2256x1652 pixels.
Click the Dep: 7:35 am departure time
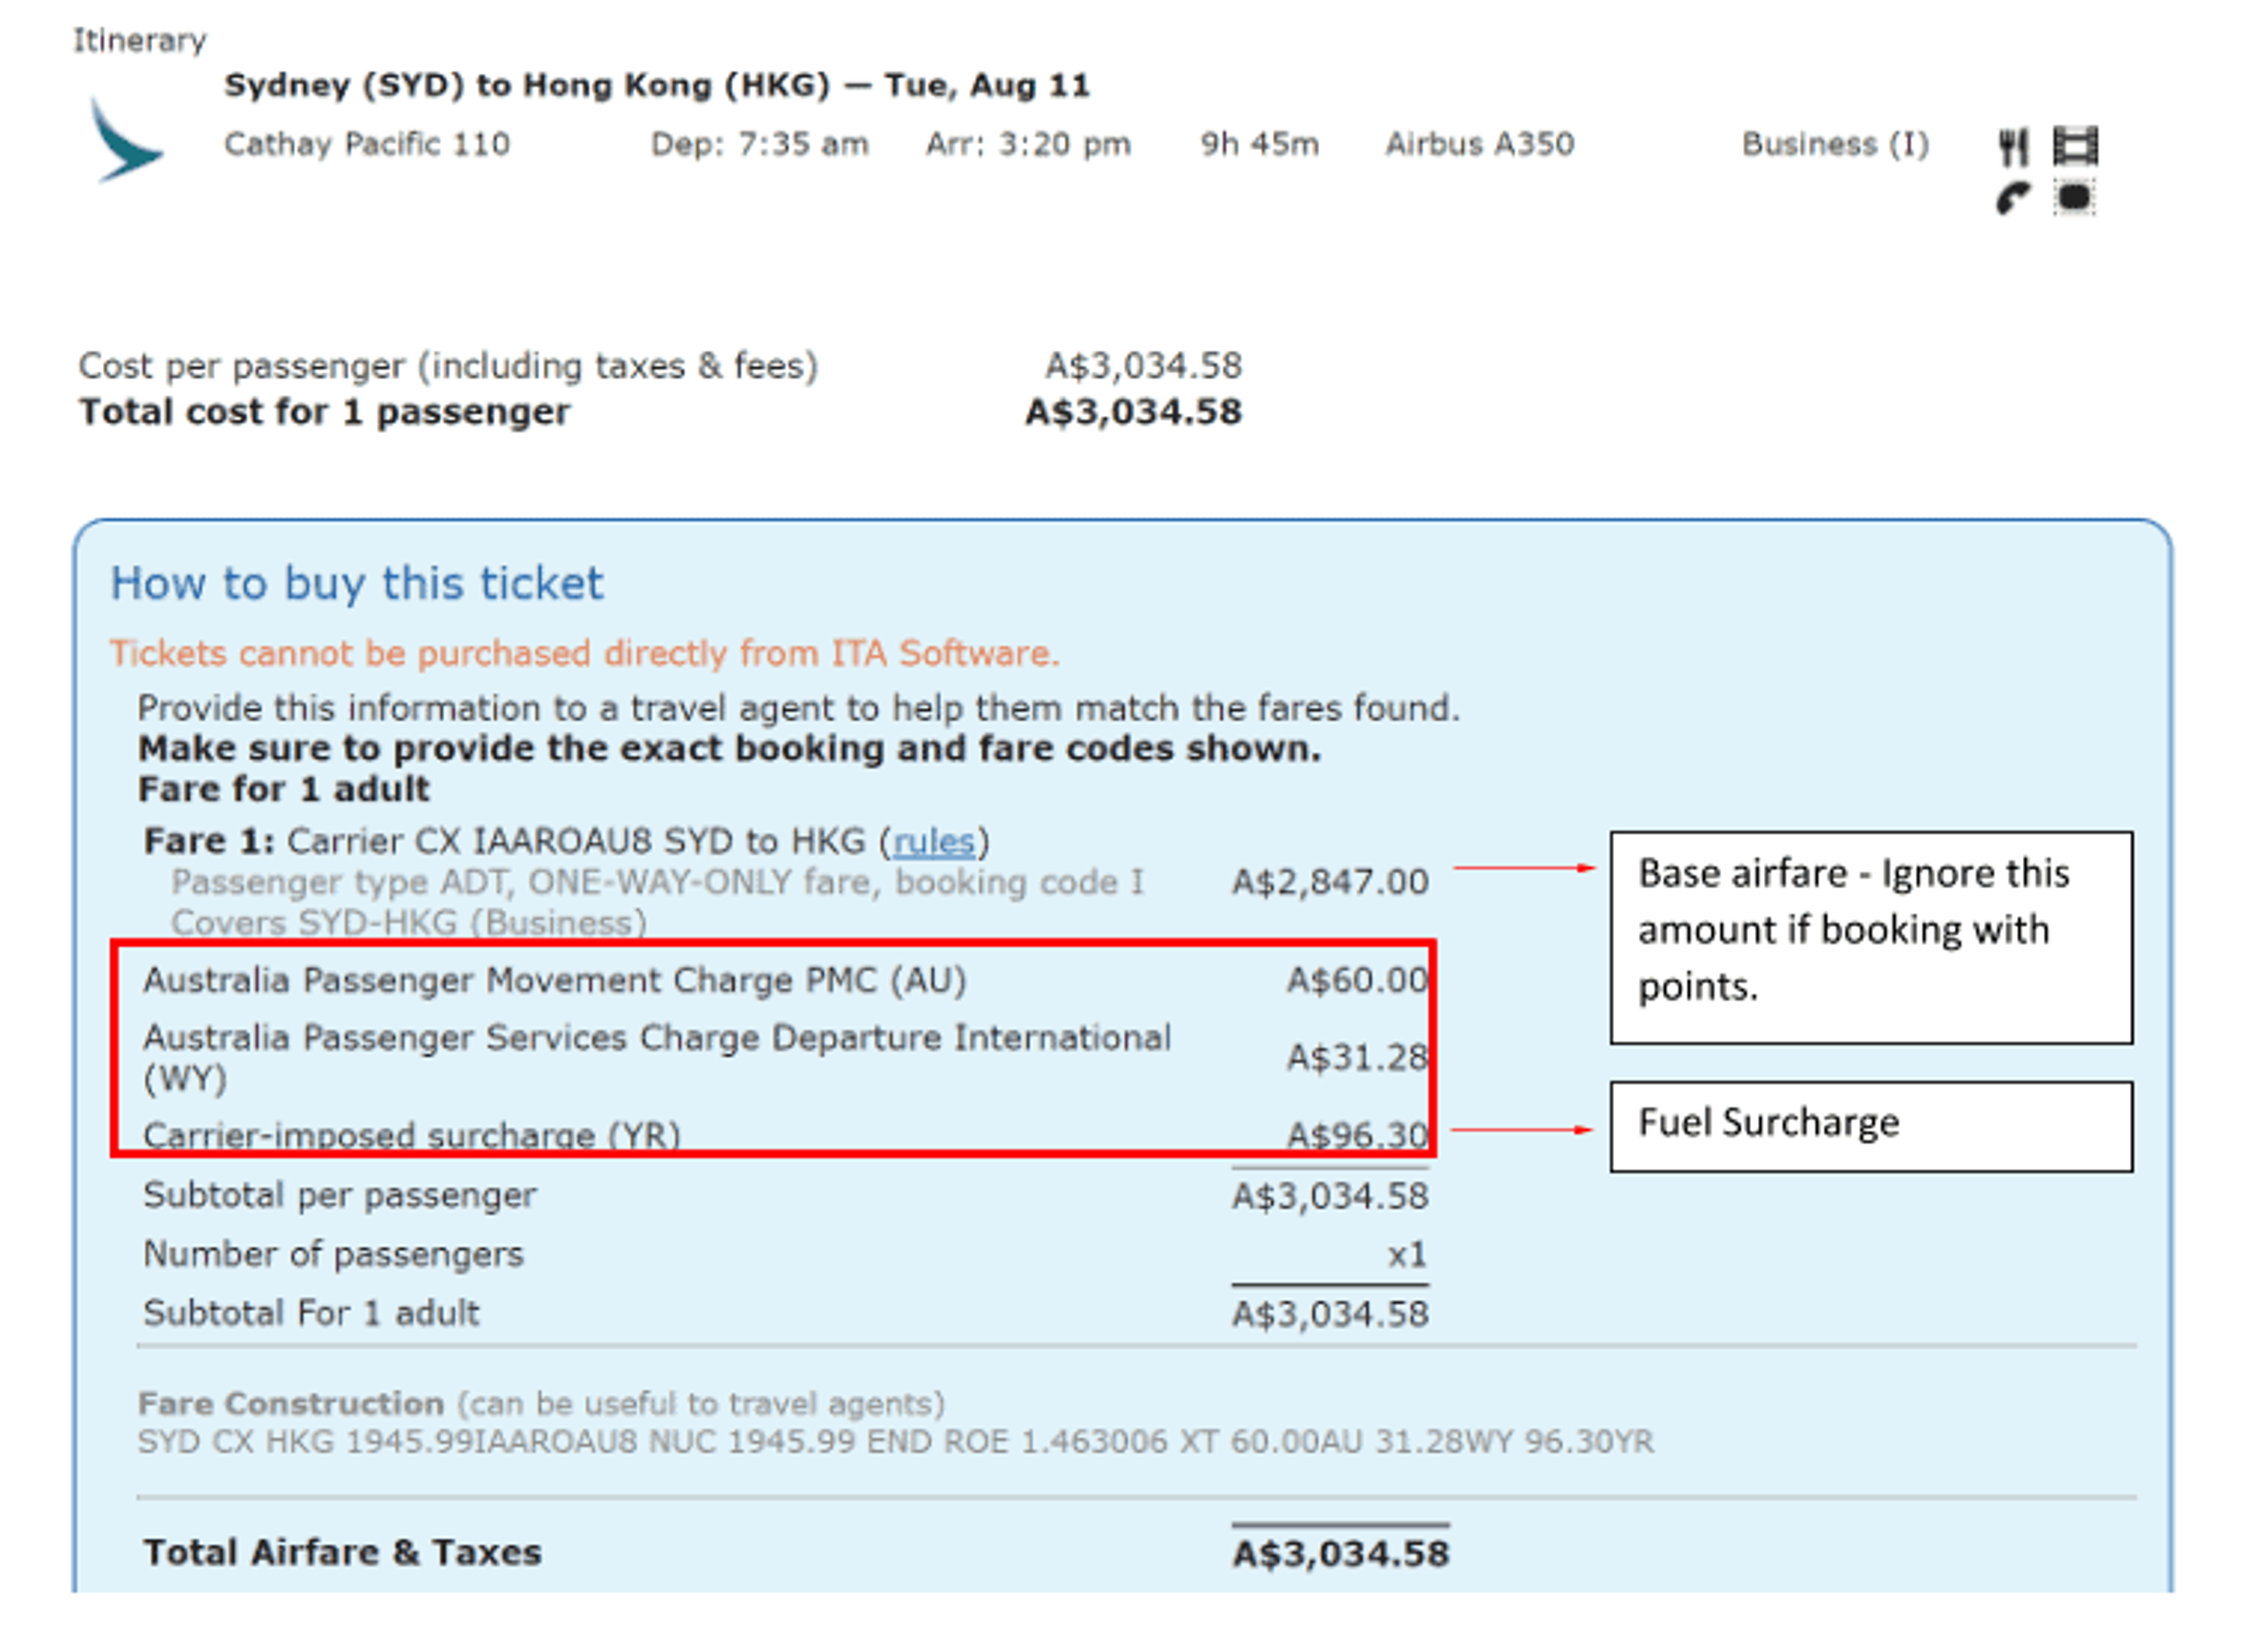[x=760, y=144]
